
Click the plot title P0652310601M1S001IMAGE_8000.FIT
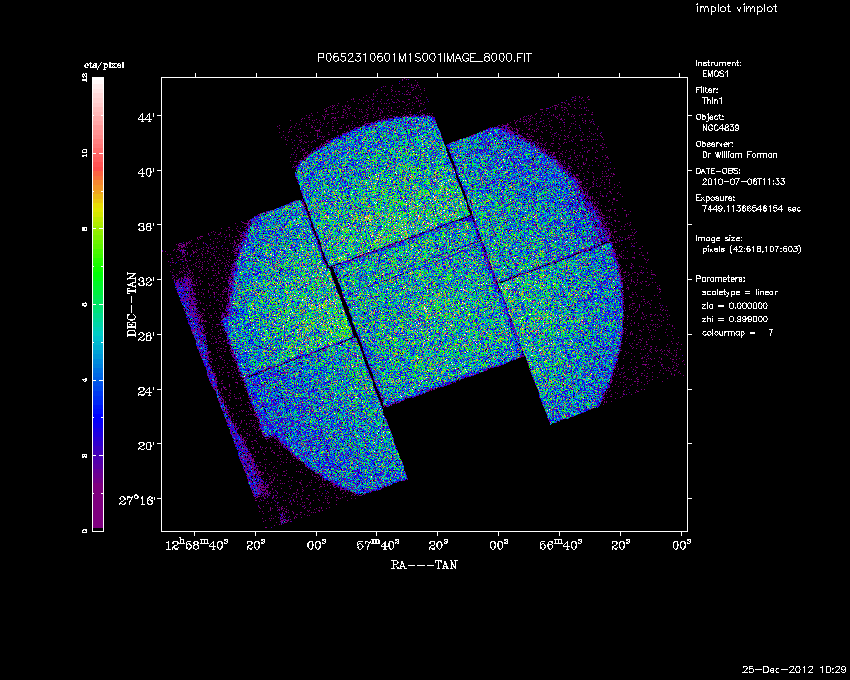(424, 57)
